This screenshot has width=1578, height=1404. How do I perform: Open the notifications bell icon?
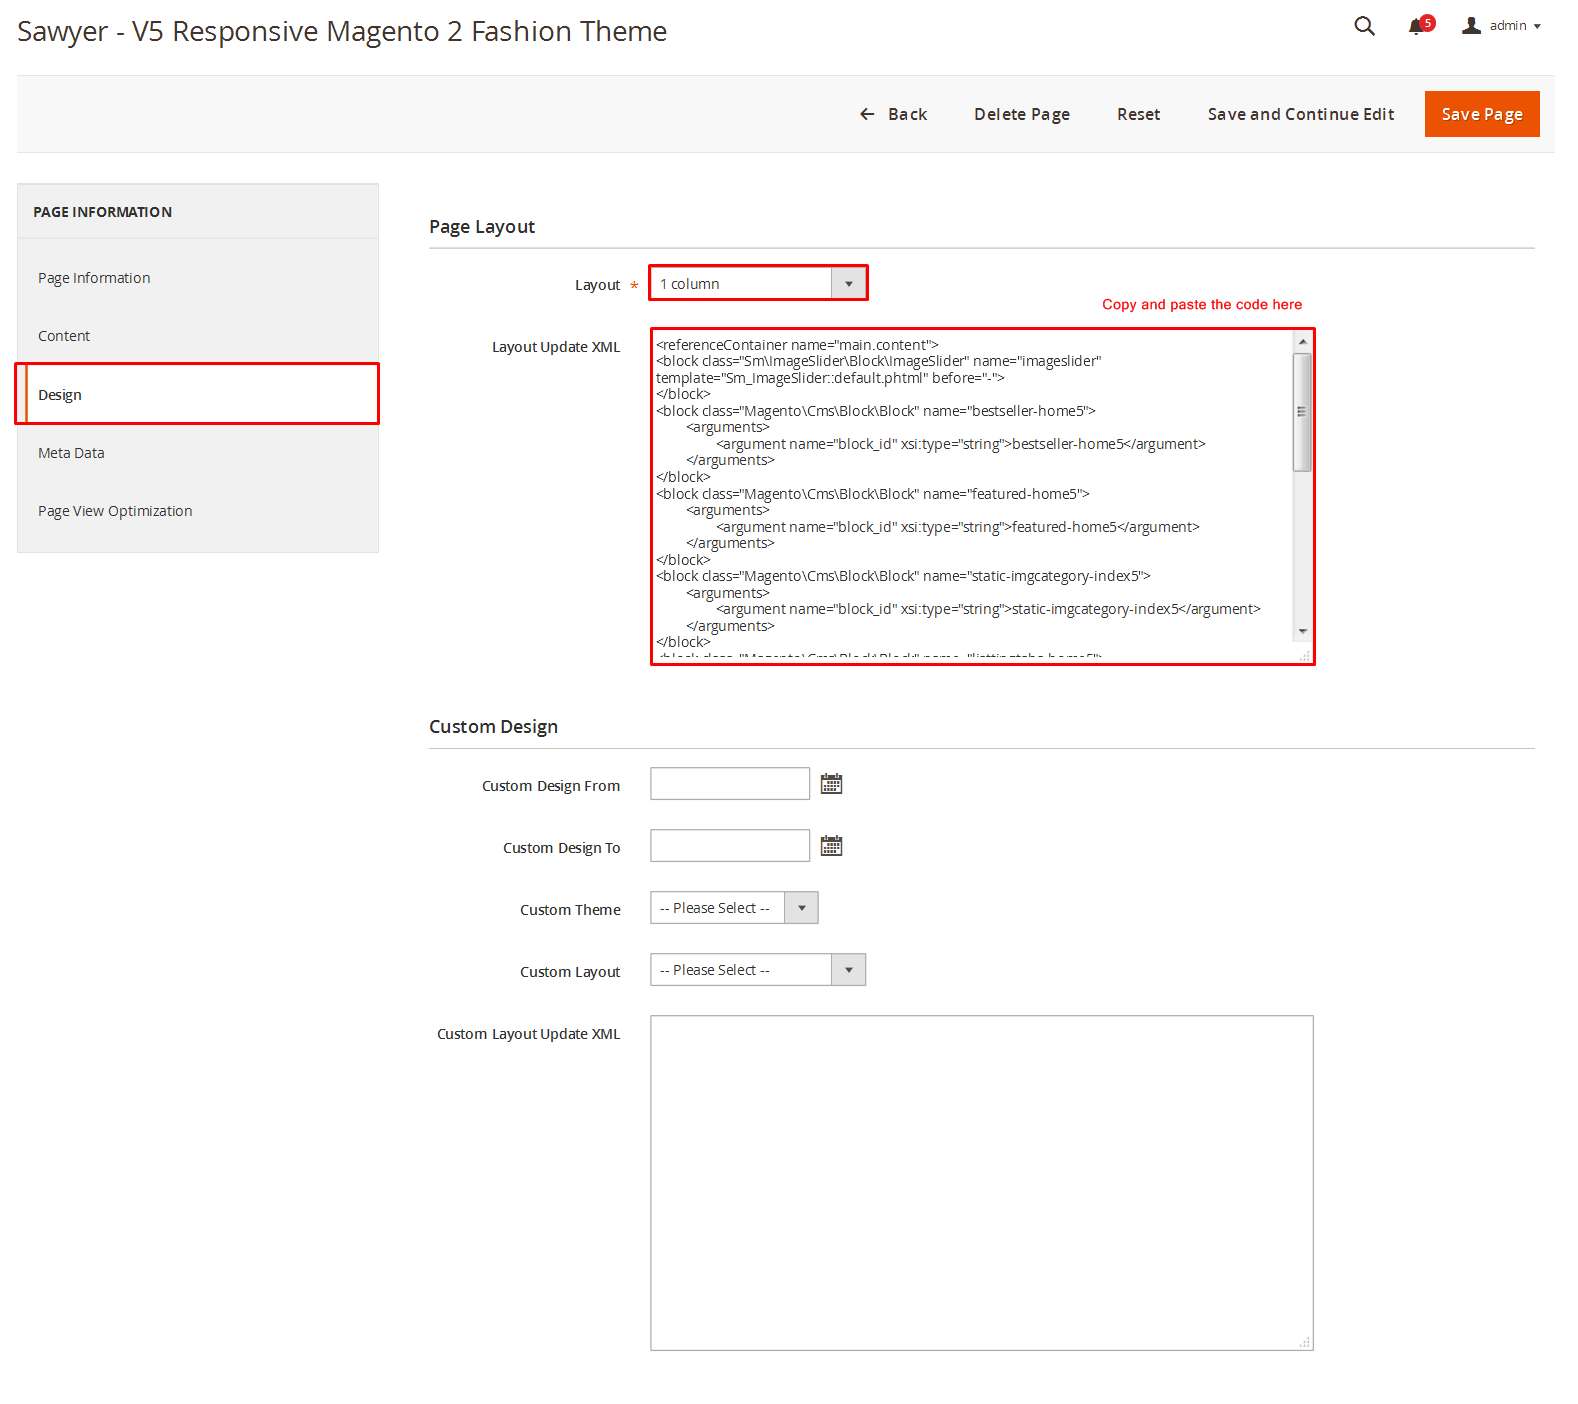tap(1416, 27)
